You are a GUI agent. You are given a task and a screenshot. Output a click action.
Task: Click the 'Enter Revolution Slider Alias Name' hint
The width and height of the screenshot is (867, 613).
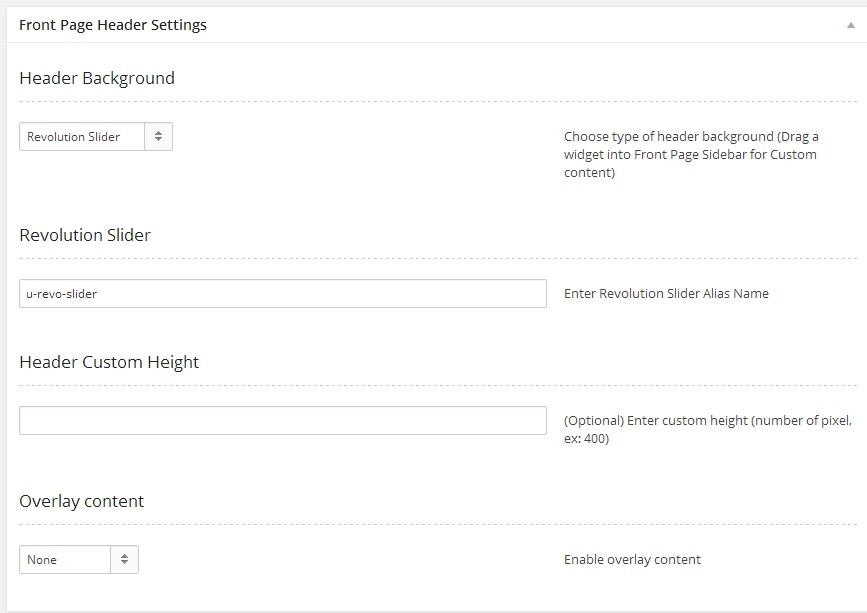(666, 294)
